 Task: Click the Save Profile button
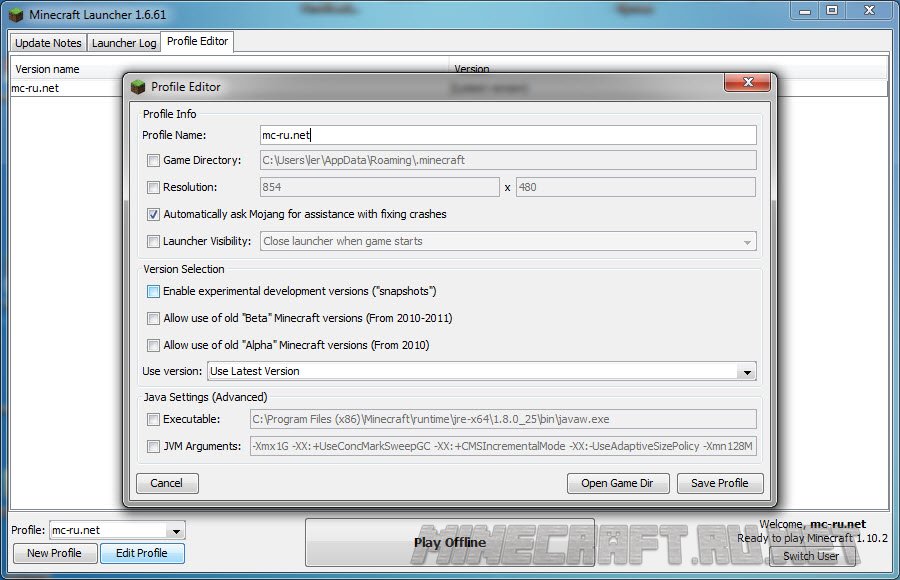tap(719, 483)
